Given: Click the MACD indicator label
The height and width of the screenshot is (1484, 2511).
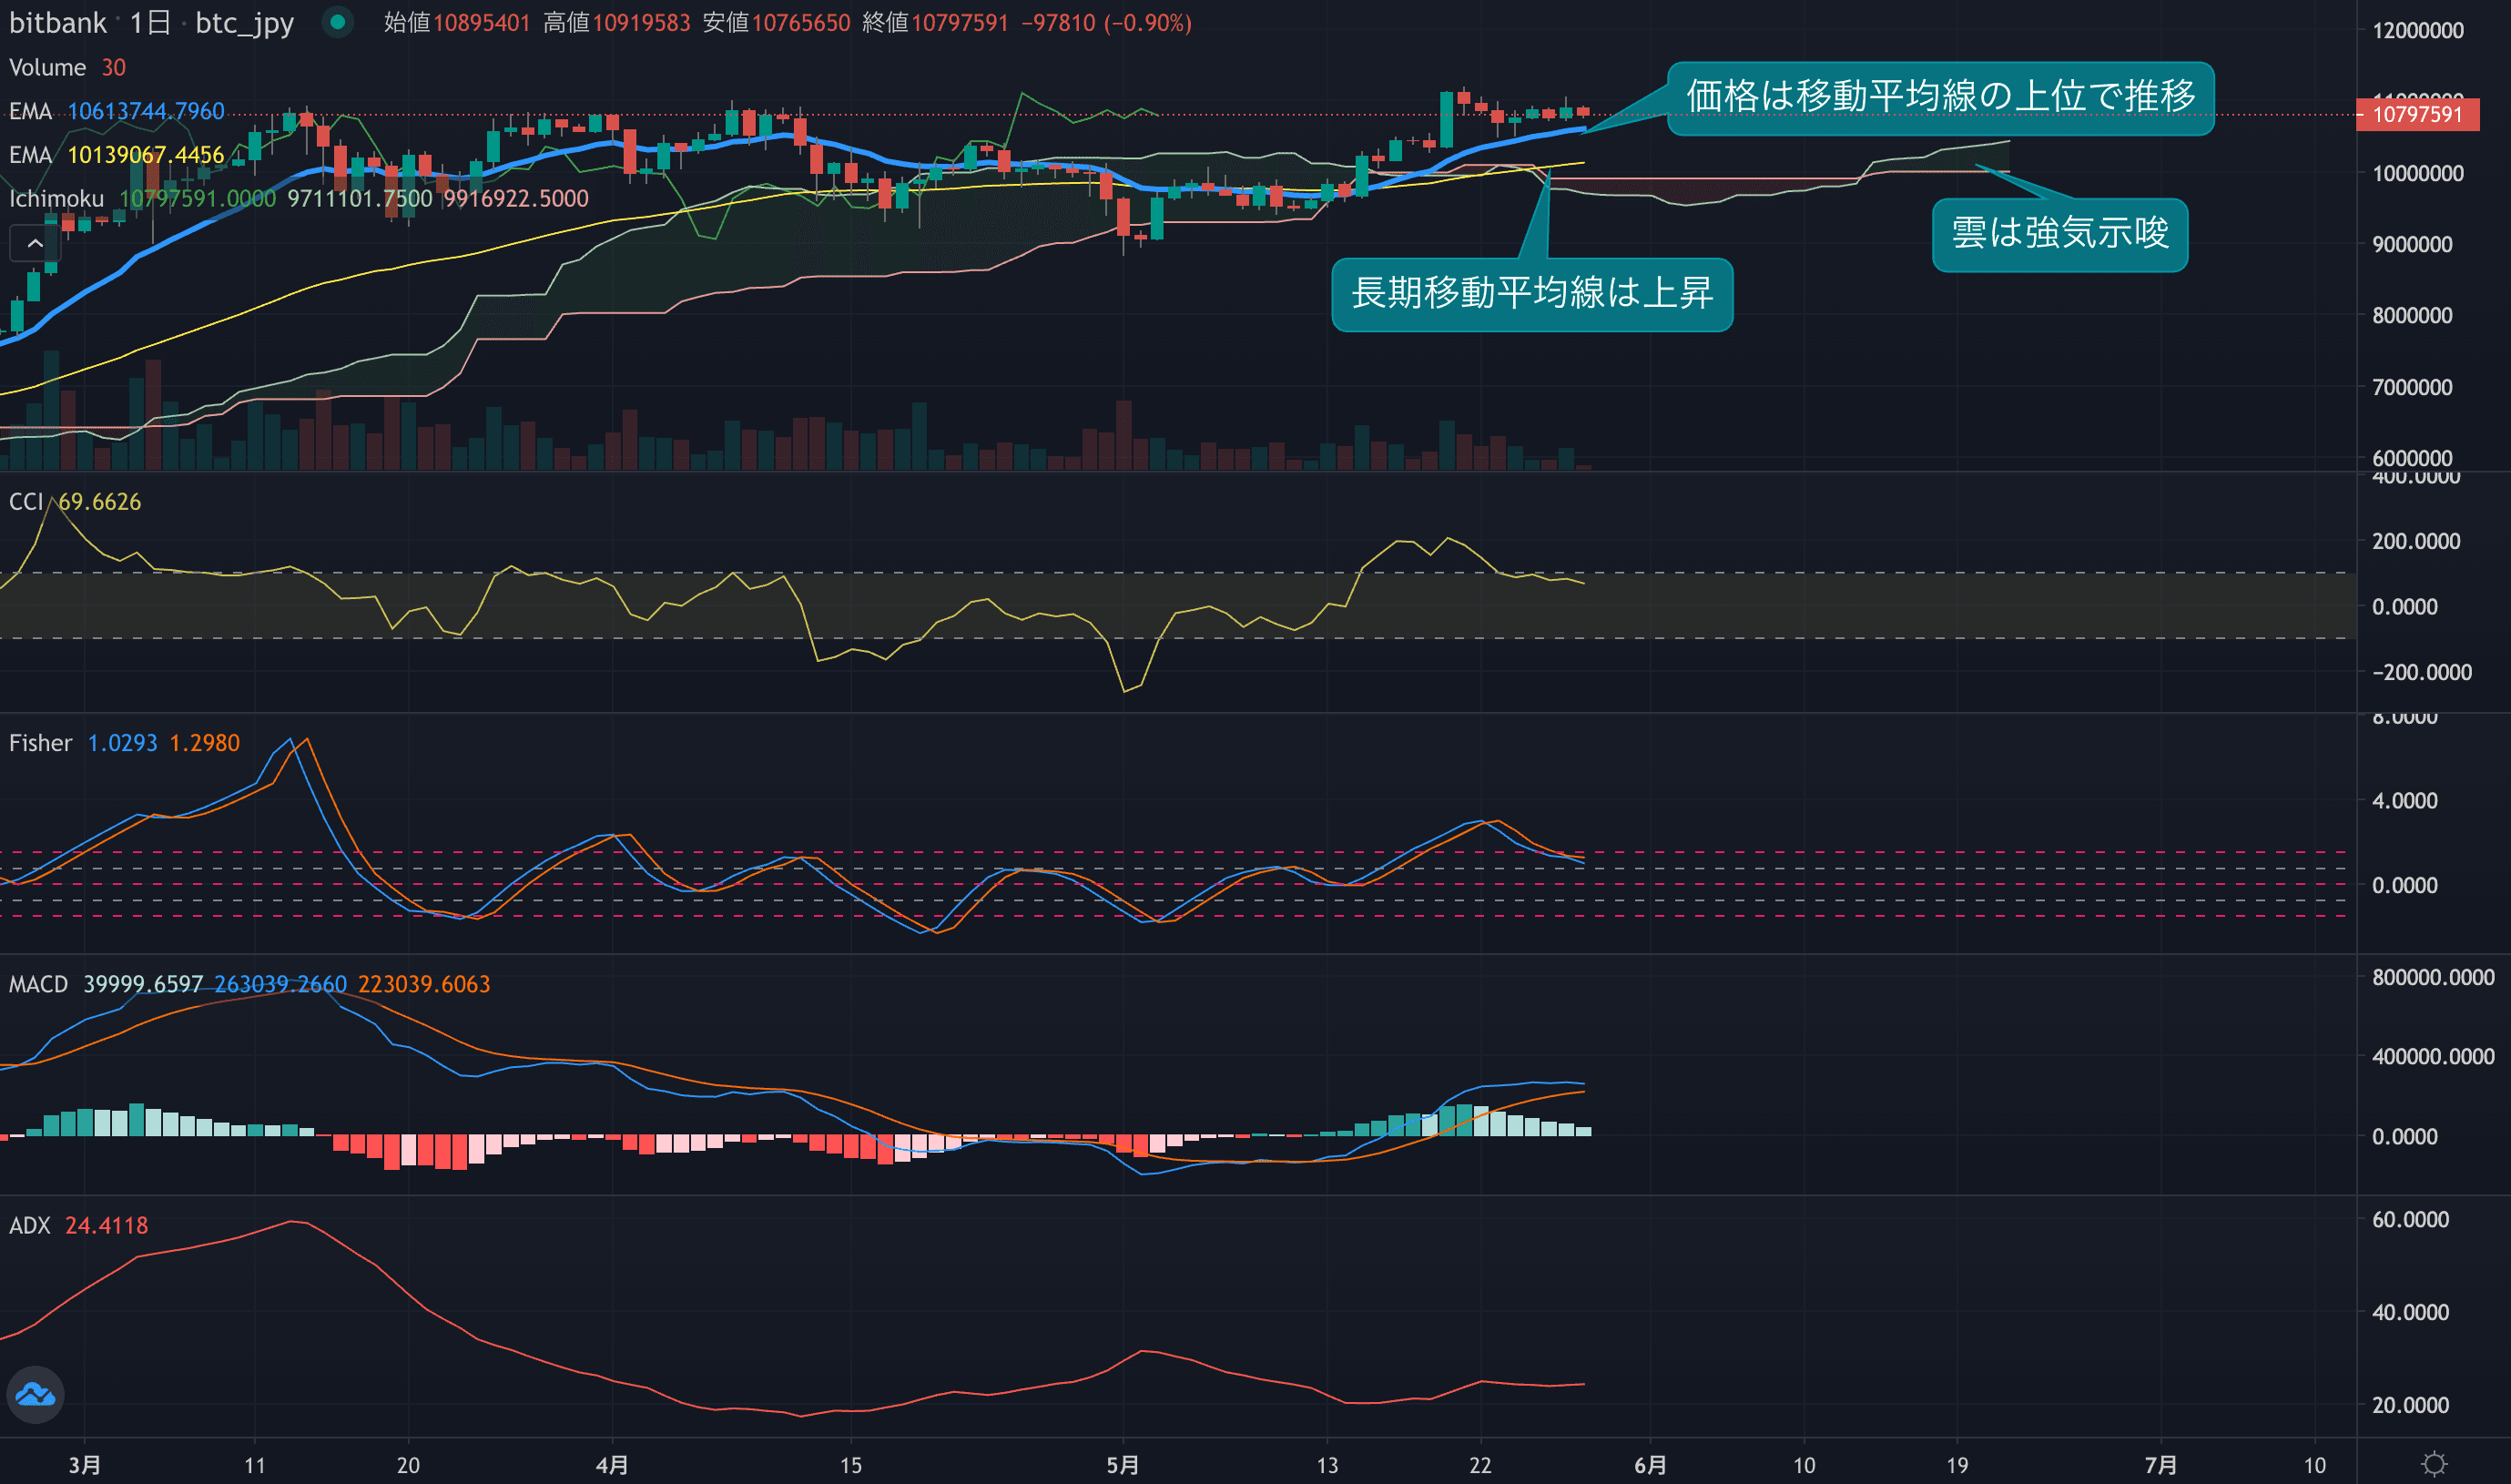Looking at the screenshot, I should point(38,984).
